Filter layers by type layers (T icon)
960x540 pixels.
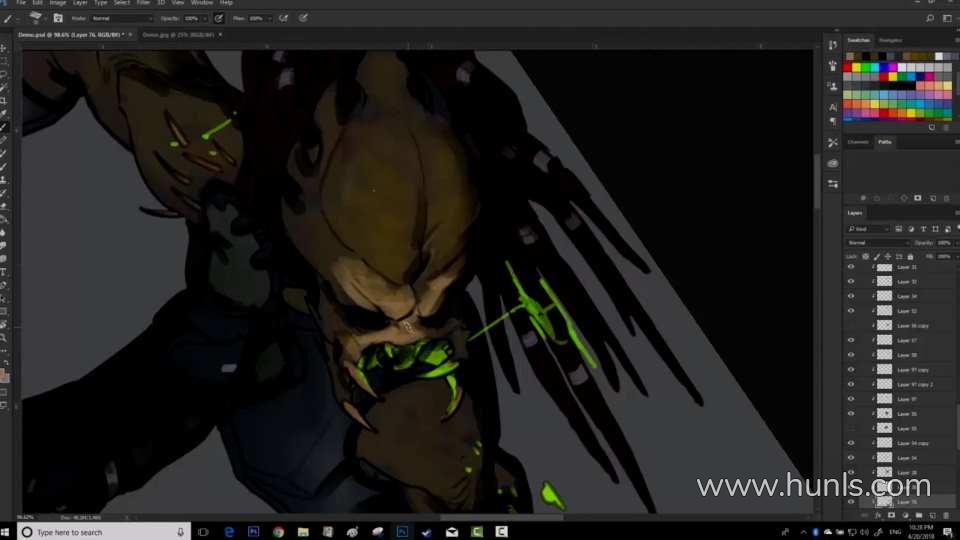pyautogui.click(x=923, y=229)
